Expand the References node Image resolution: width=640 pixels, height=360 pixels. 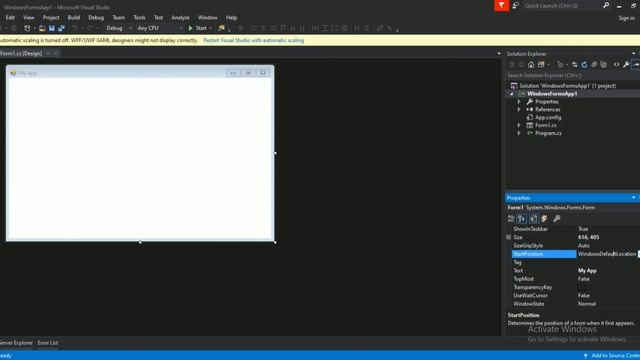(x=519, y=109)
